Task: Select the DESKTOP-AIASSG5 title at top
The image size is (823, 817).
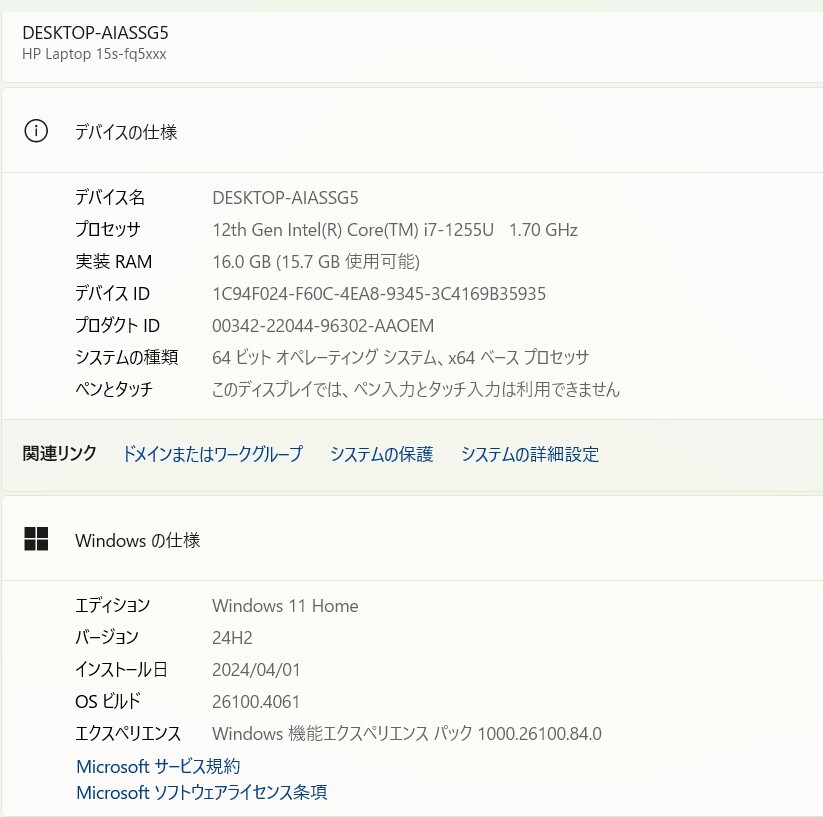Action: coord(96,33)
